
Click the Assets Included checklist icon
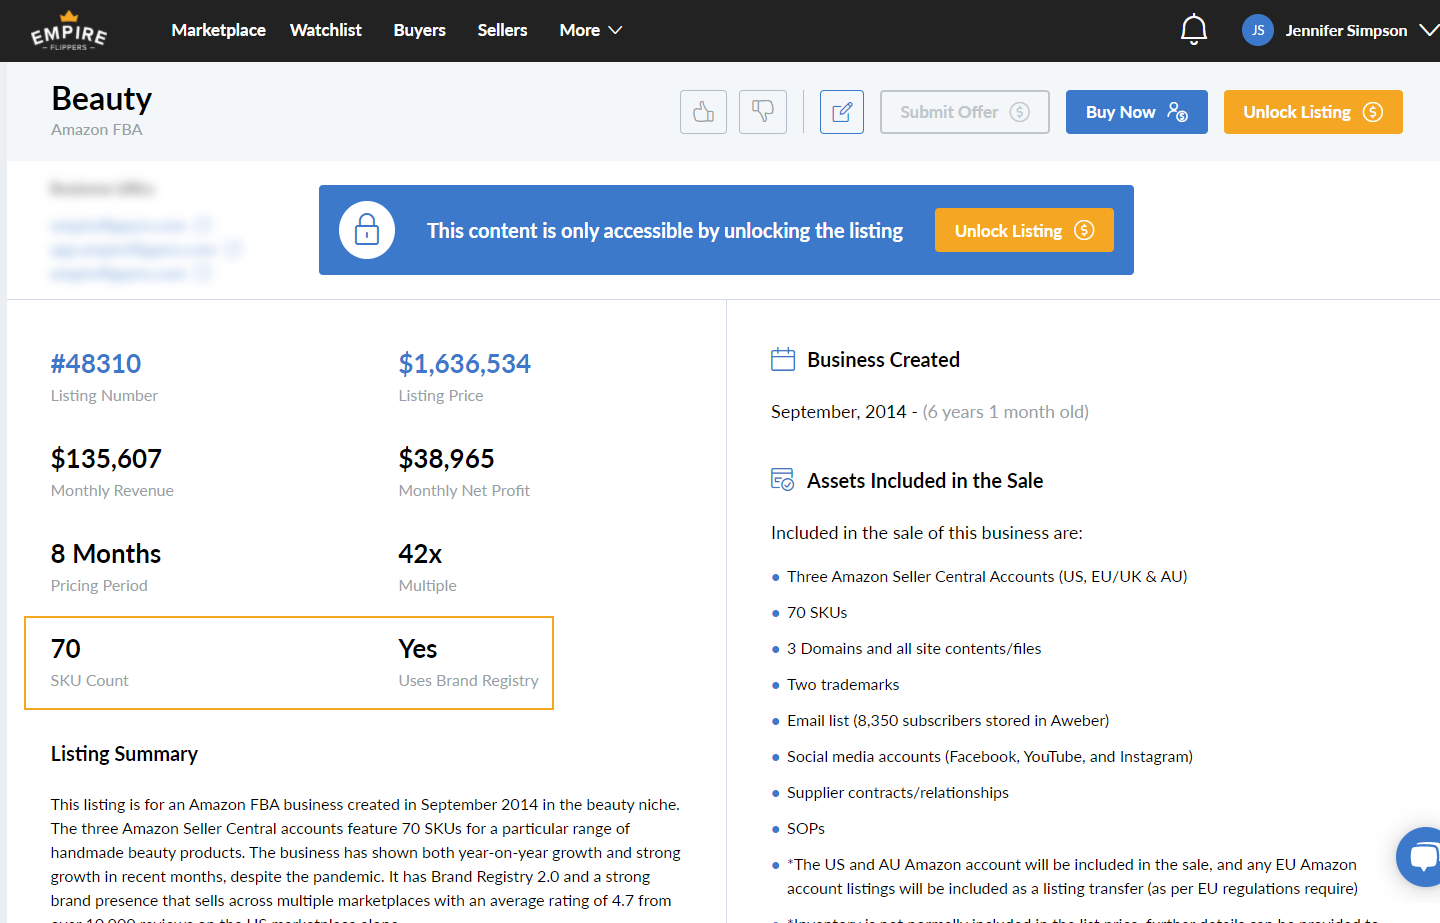point(783,480)
